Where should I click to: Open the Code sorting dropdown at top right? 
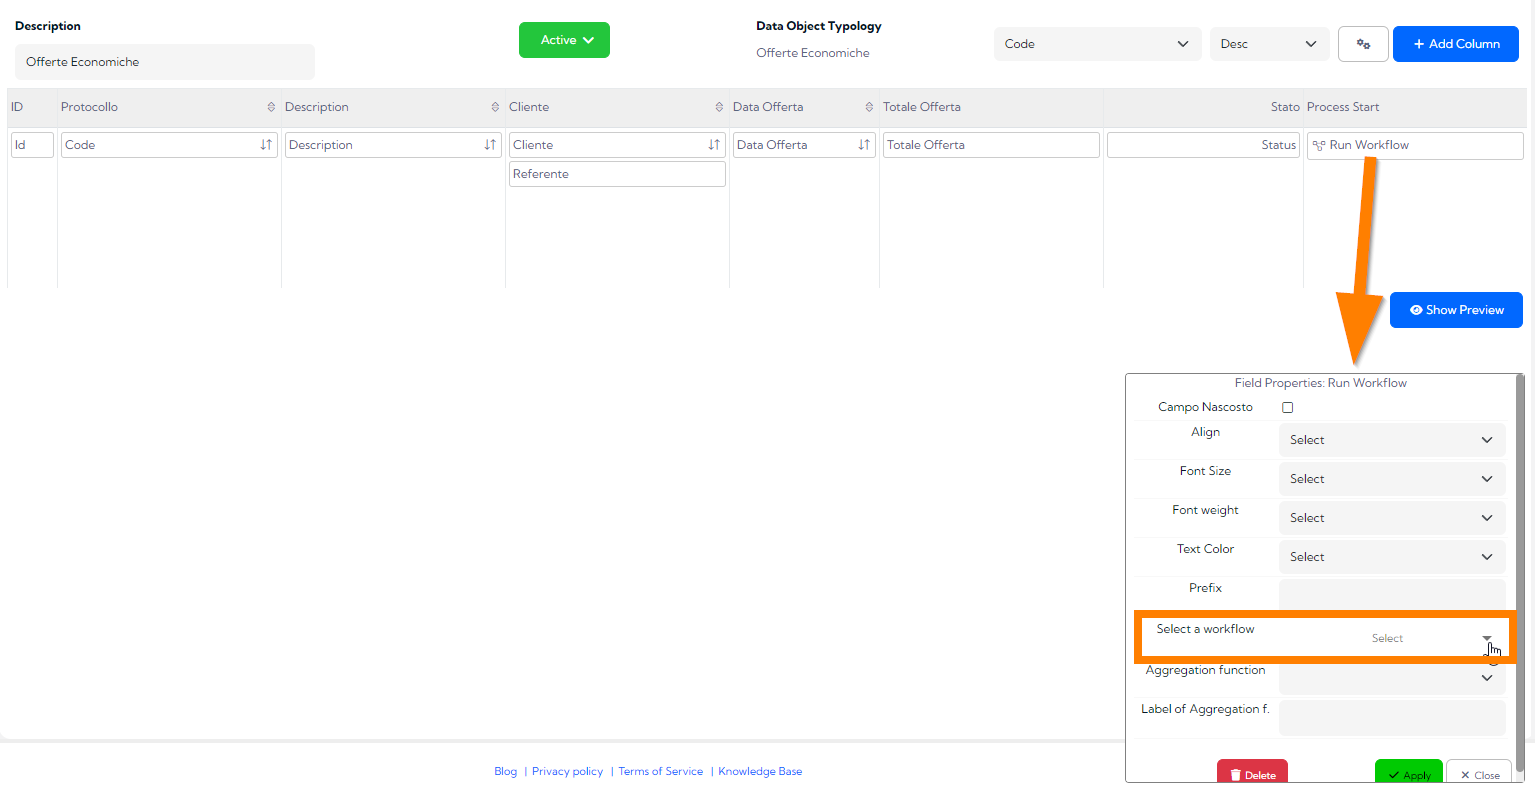click(x=1096, y=43)
